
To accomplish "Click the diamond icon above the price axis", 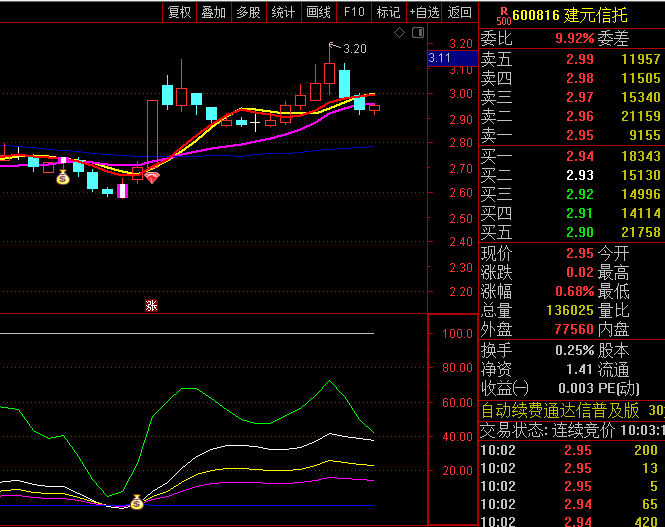I will [399, 33].
